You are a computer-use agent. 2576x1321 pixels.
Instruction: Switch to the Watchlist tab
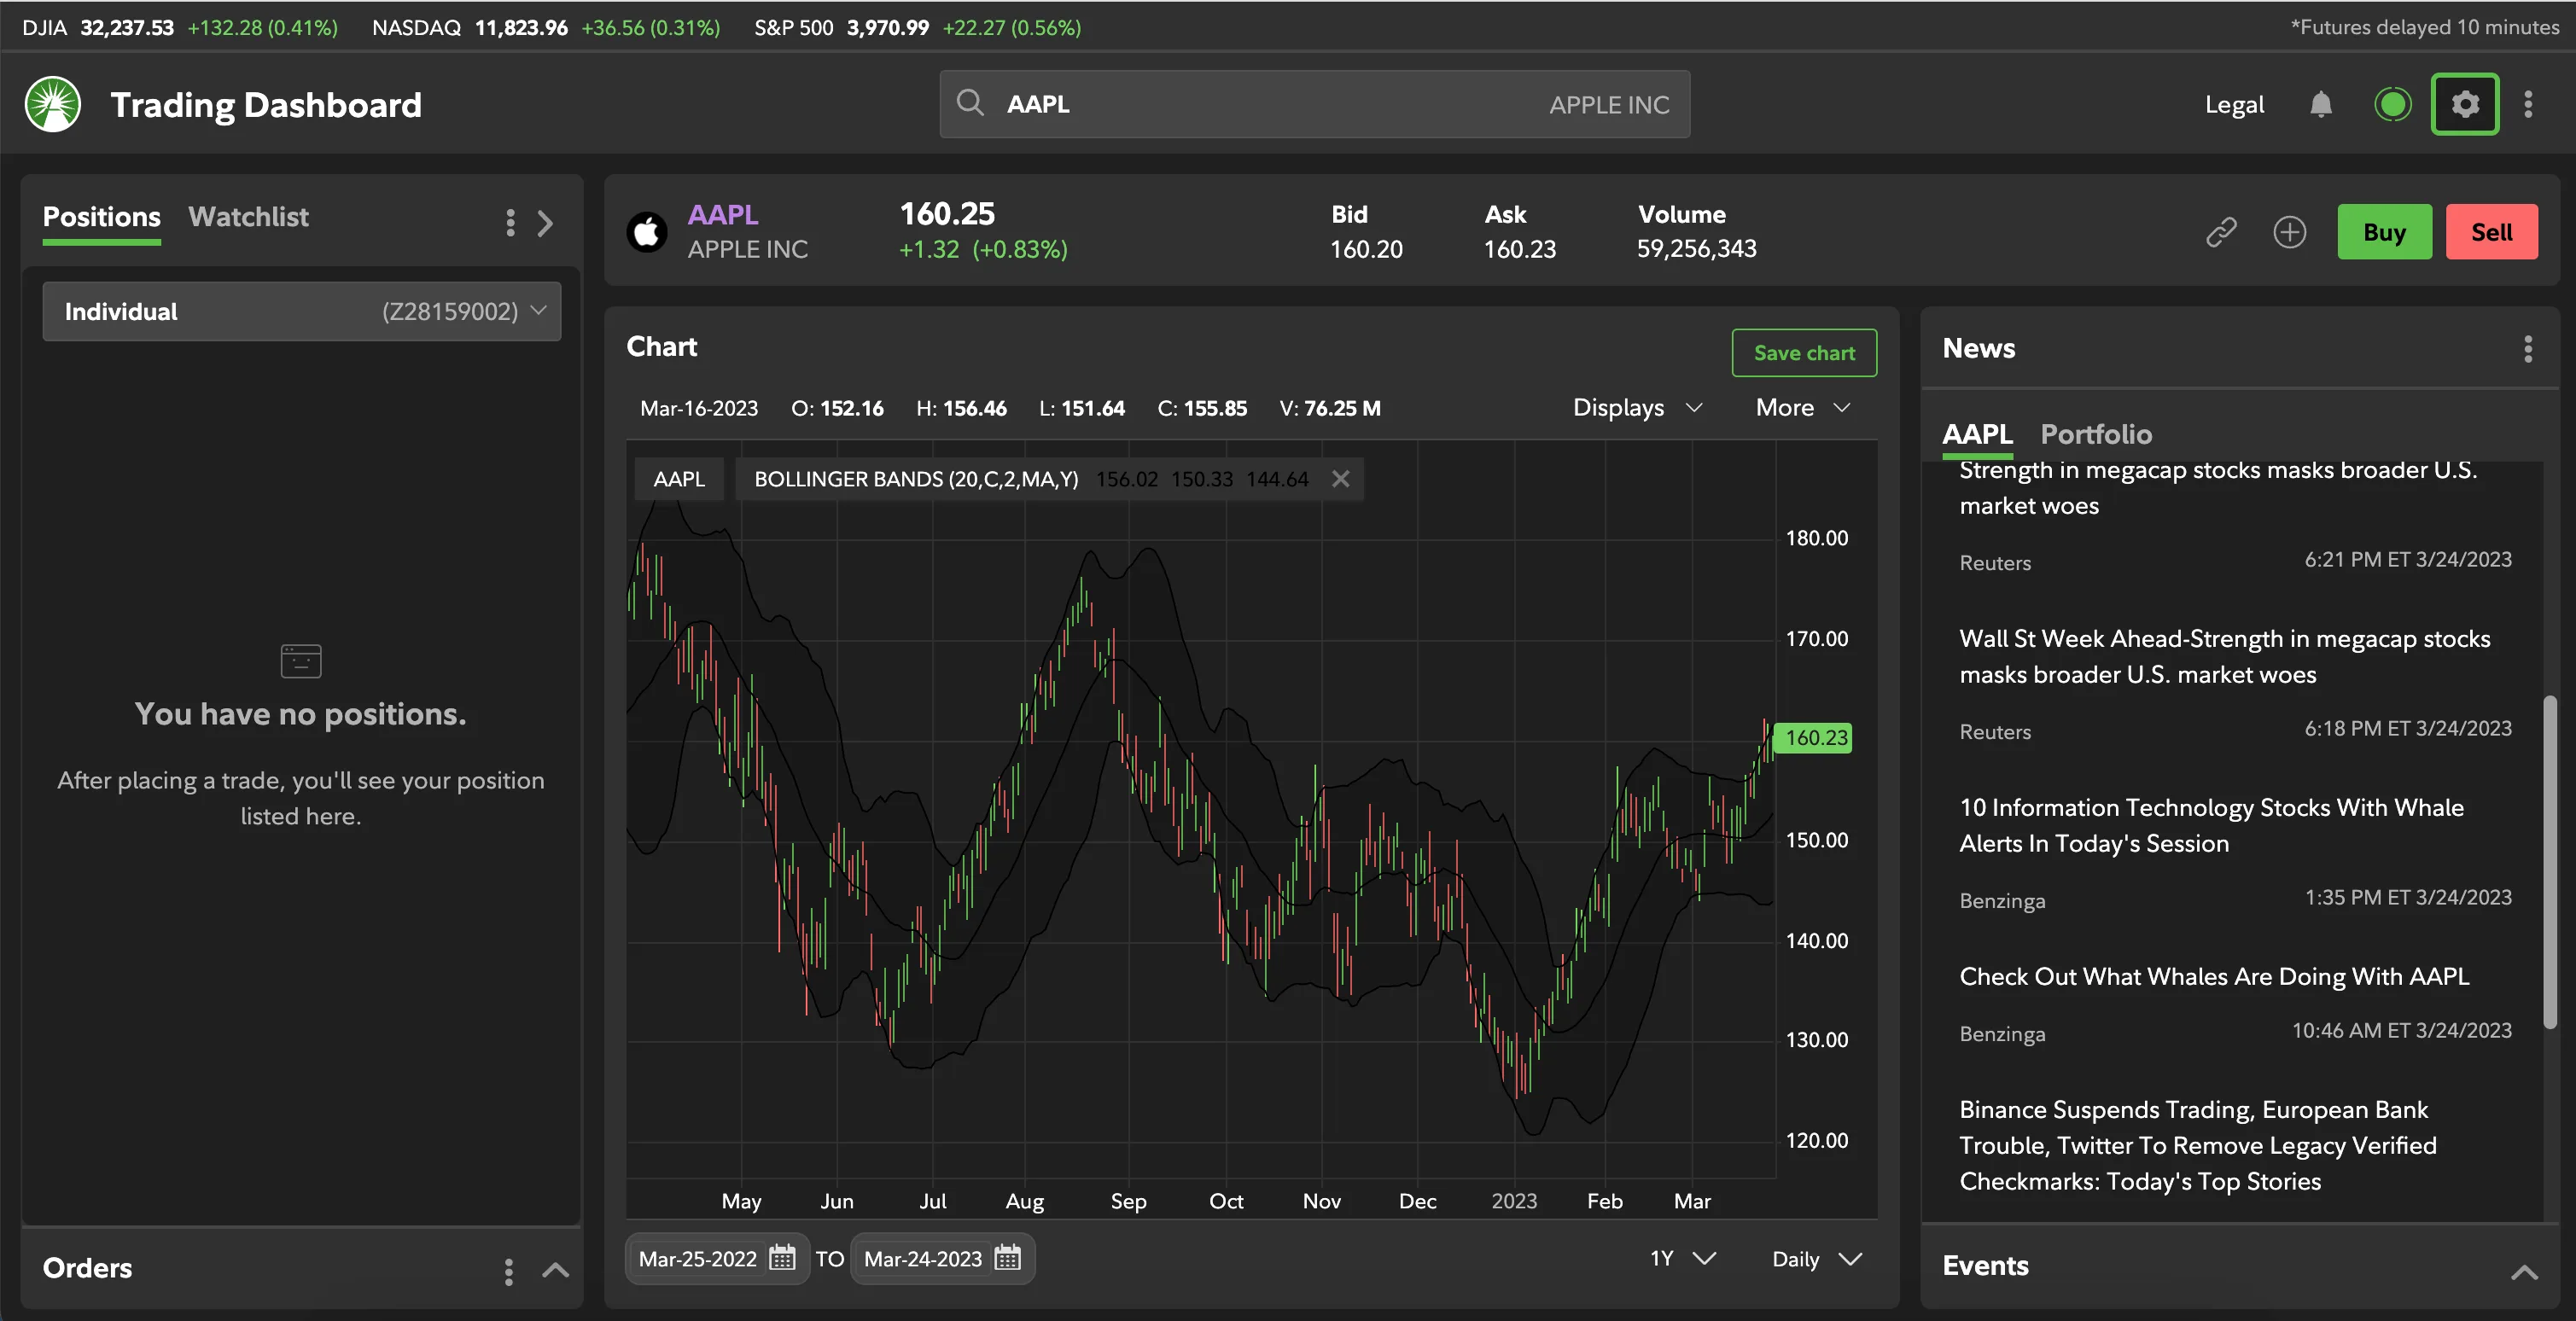(248, 216)
